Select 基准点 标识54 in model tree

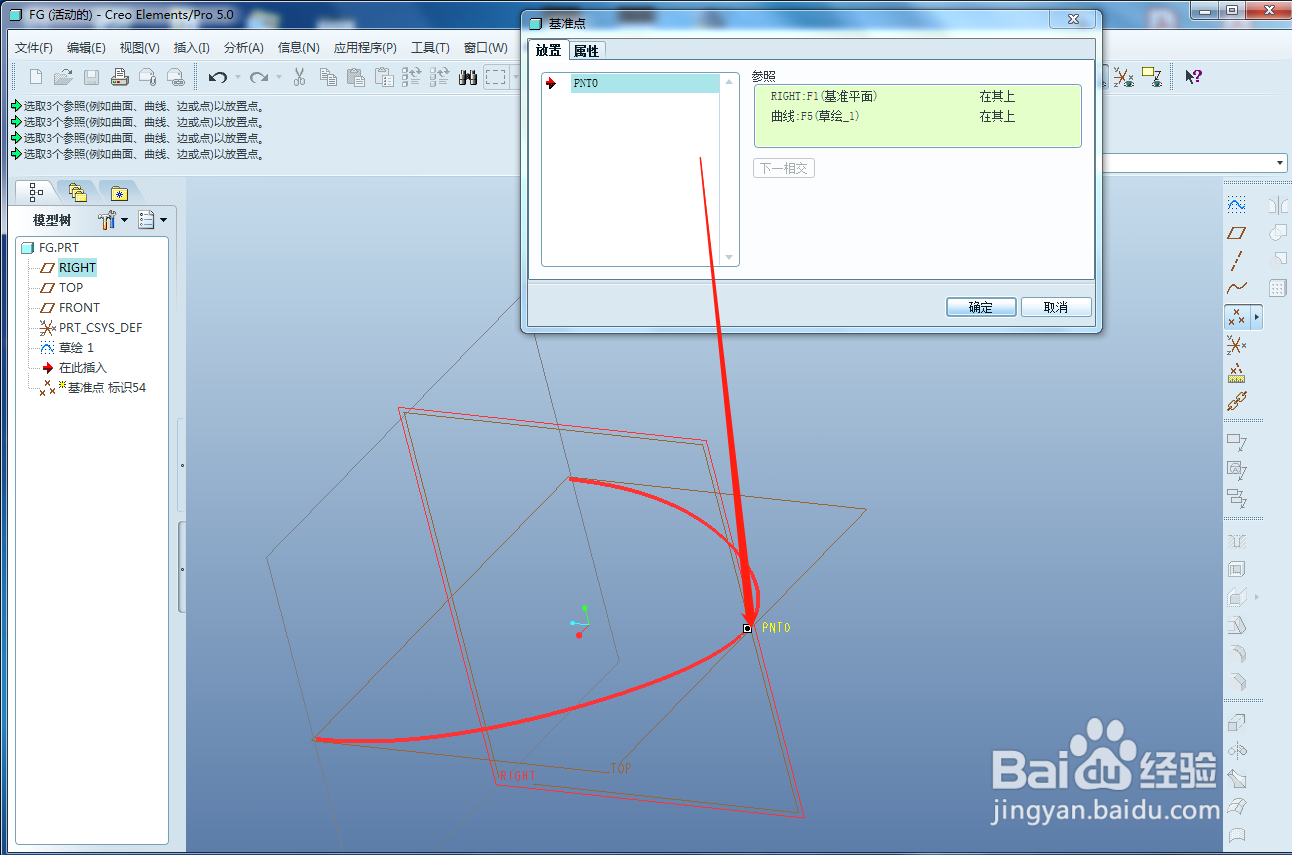[92, 388]
